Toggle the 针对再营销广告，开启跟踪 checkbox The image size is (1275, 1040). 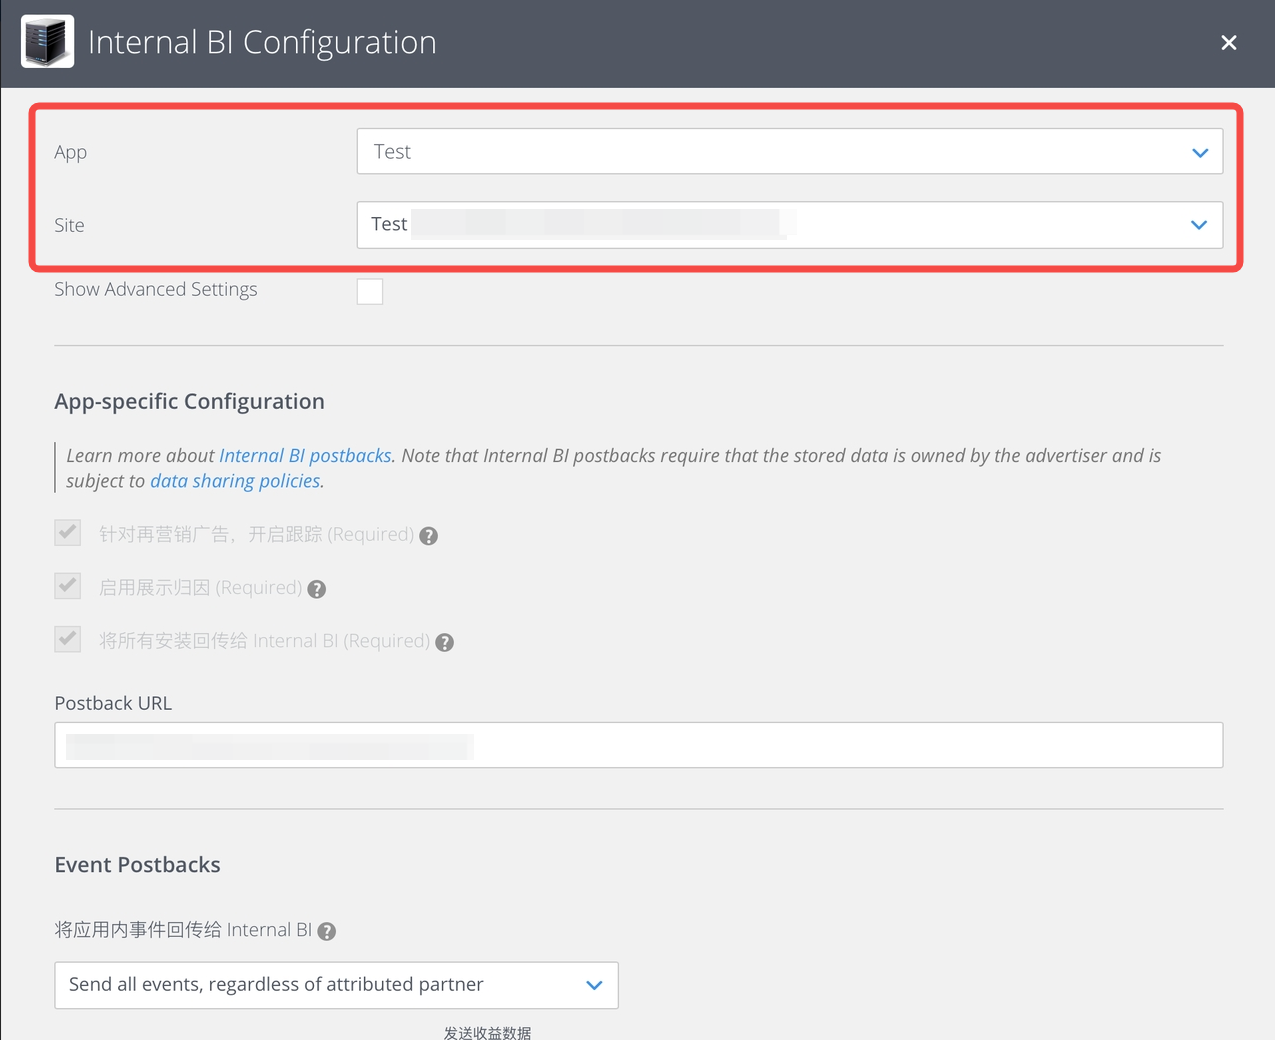(x=68, y=533)
